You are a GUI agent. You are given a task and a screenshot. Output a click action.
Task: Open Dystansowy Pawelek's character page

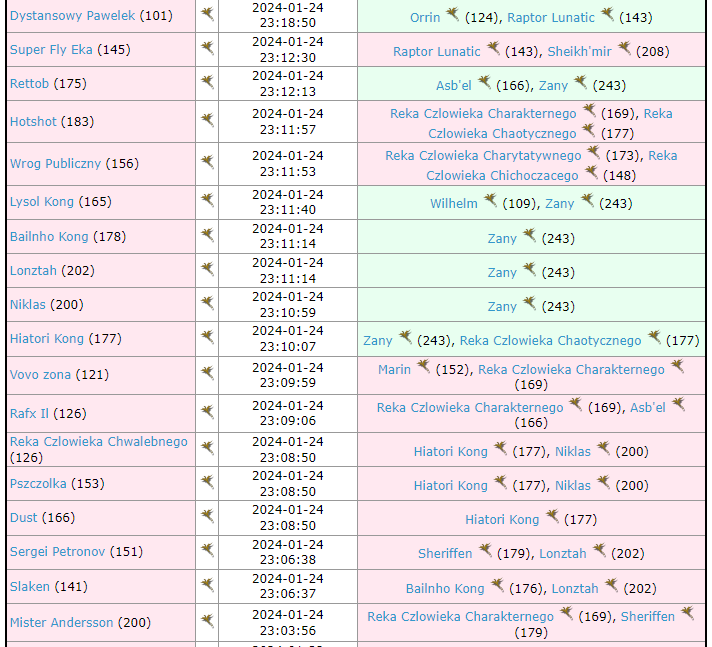click(73, 16)
